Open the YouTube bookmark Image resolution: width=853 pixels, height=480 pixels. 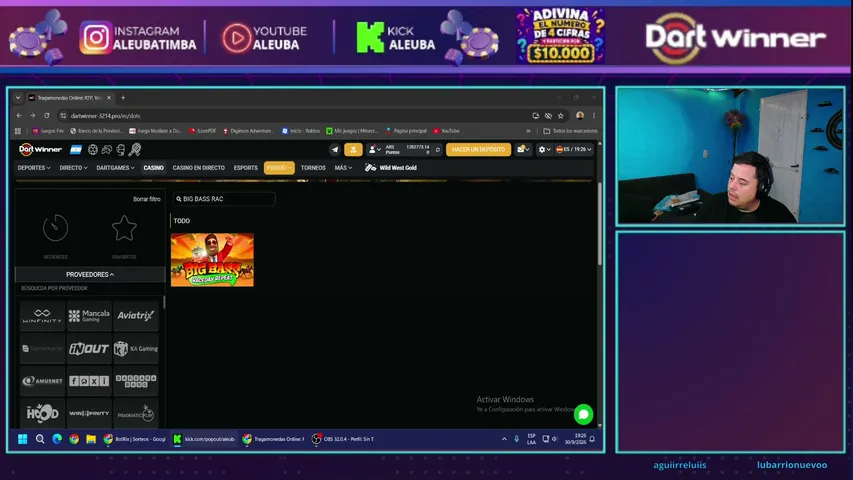tap(447, 131)
